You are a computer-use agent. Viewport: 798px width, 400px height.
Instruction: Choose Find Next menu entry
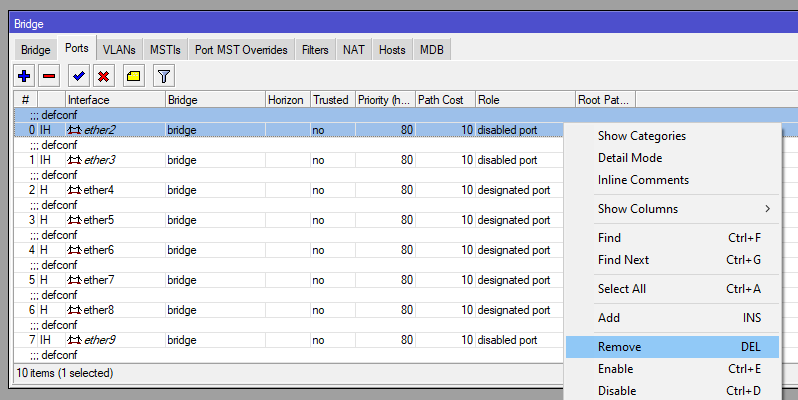click(x=672, y=260)
